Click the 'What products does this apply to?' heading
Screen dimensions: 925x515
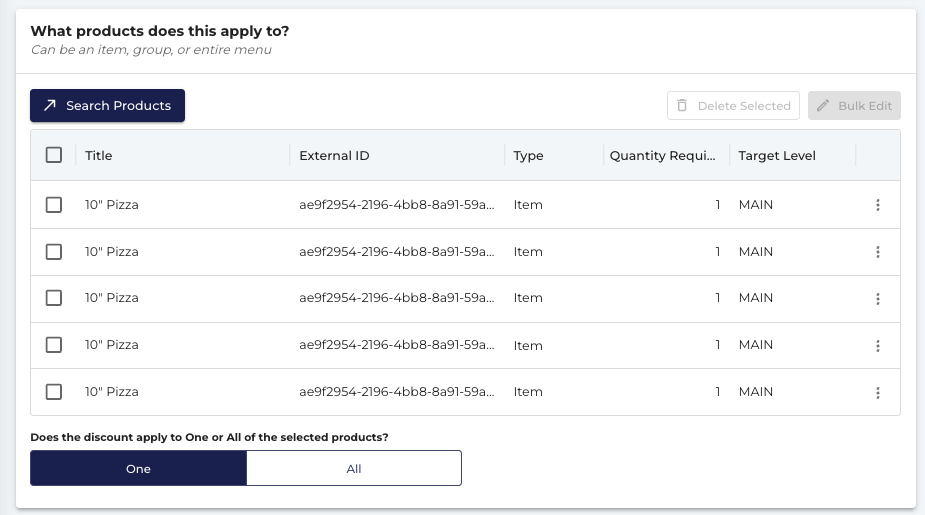[x=160, y=31]
